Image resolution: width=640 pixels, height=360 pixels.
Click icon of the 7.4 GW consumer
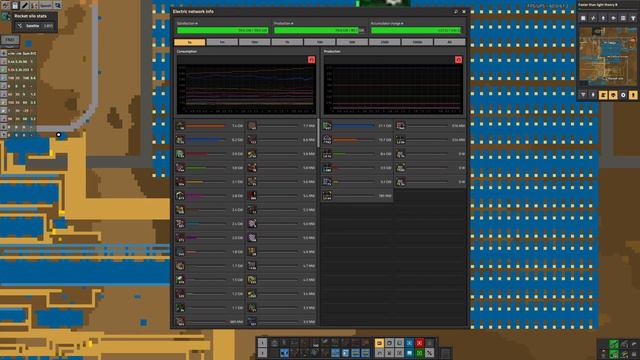pos(180,126)
